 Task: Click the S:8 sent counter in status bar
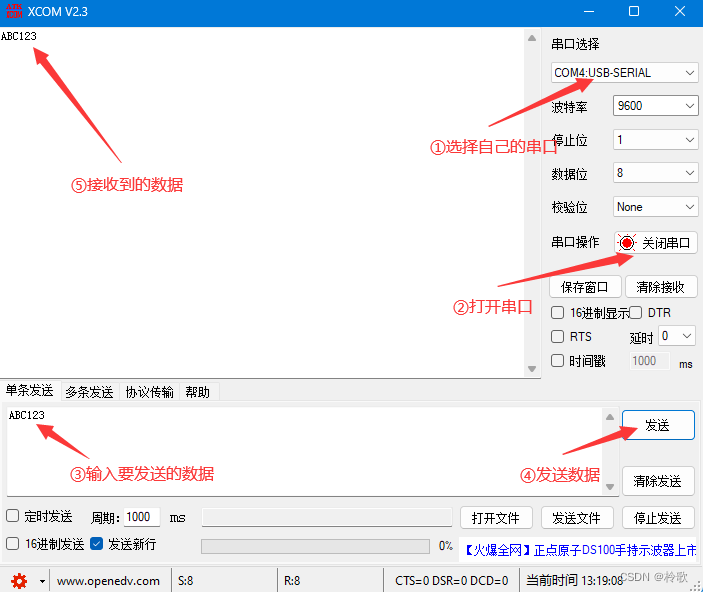click(x=186, y=581)
